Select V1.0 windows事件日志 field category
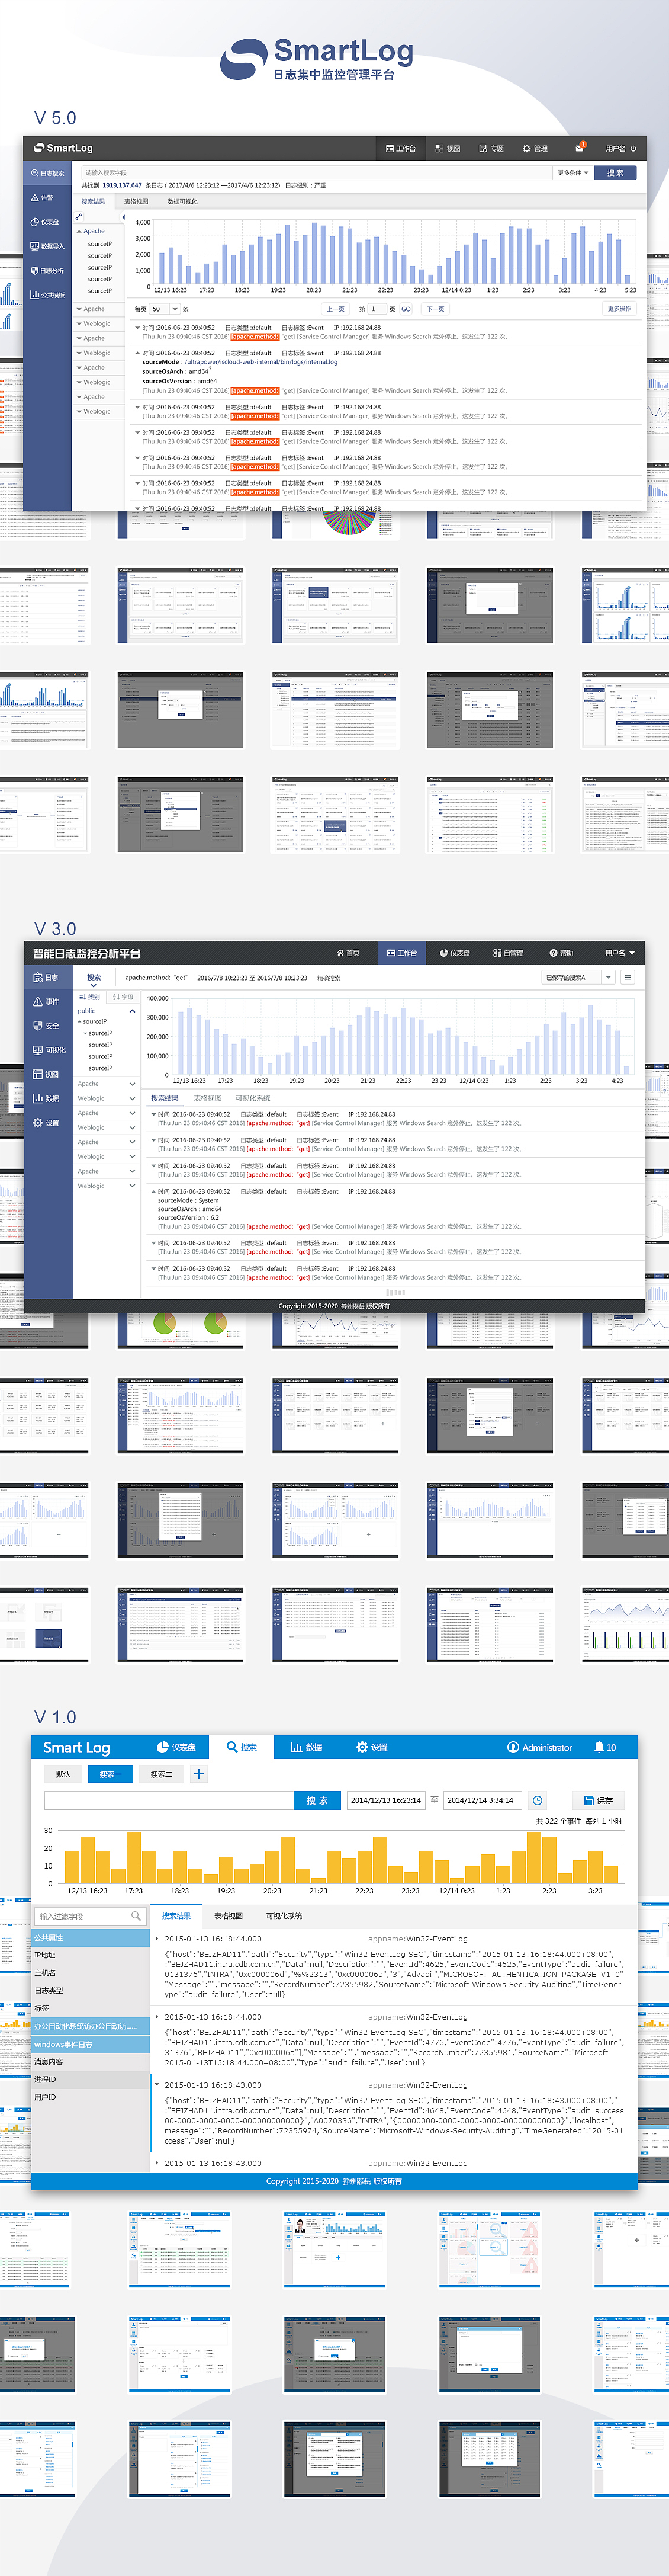The width and height of the screenshot is (669, 2576). (91, 2044)
